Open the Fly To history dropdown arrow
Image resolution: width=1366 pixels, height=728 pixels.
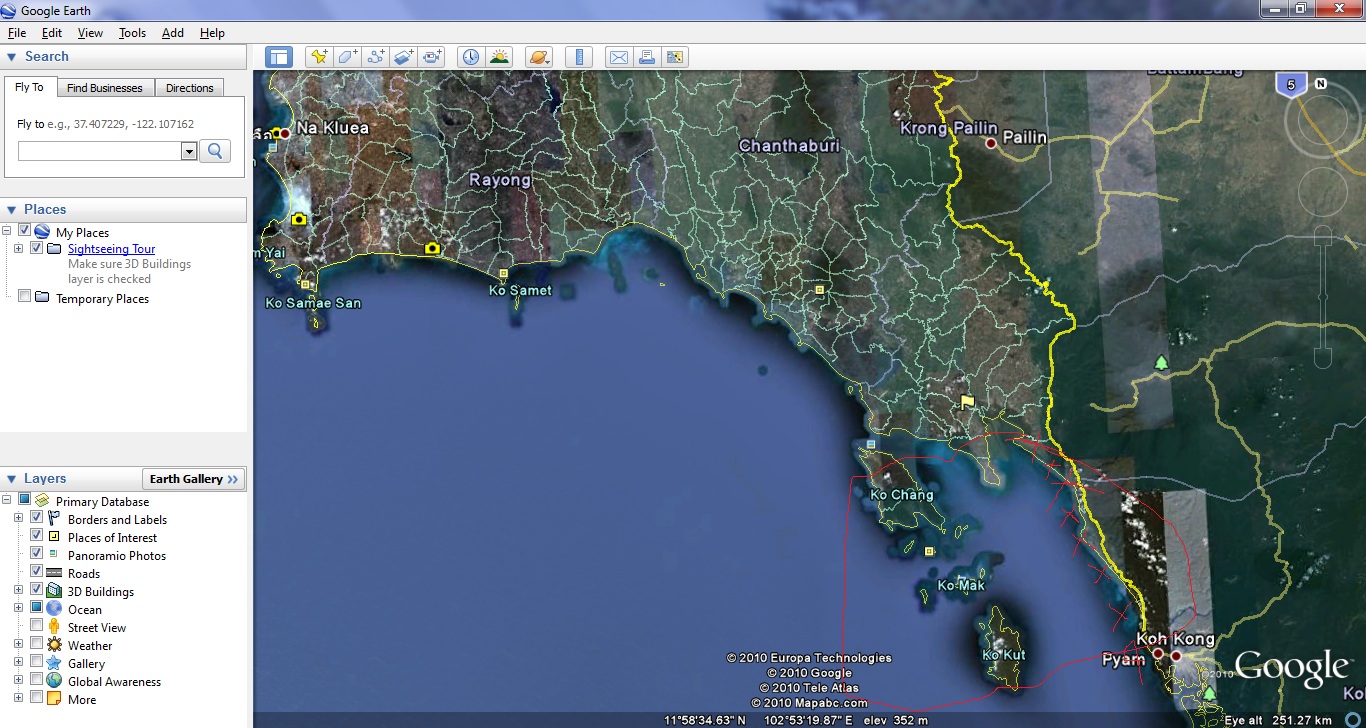(x=189, y=151)
